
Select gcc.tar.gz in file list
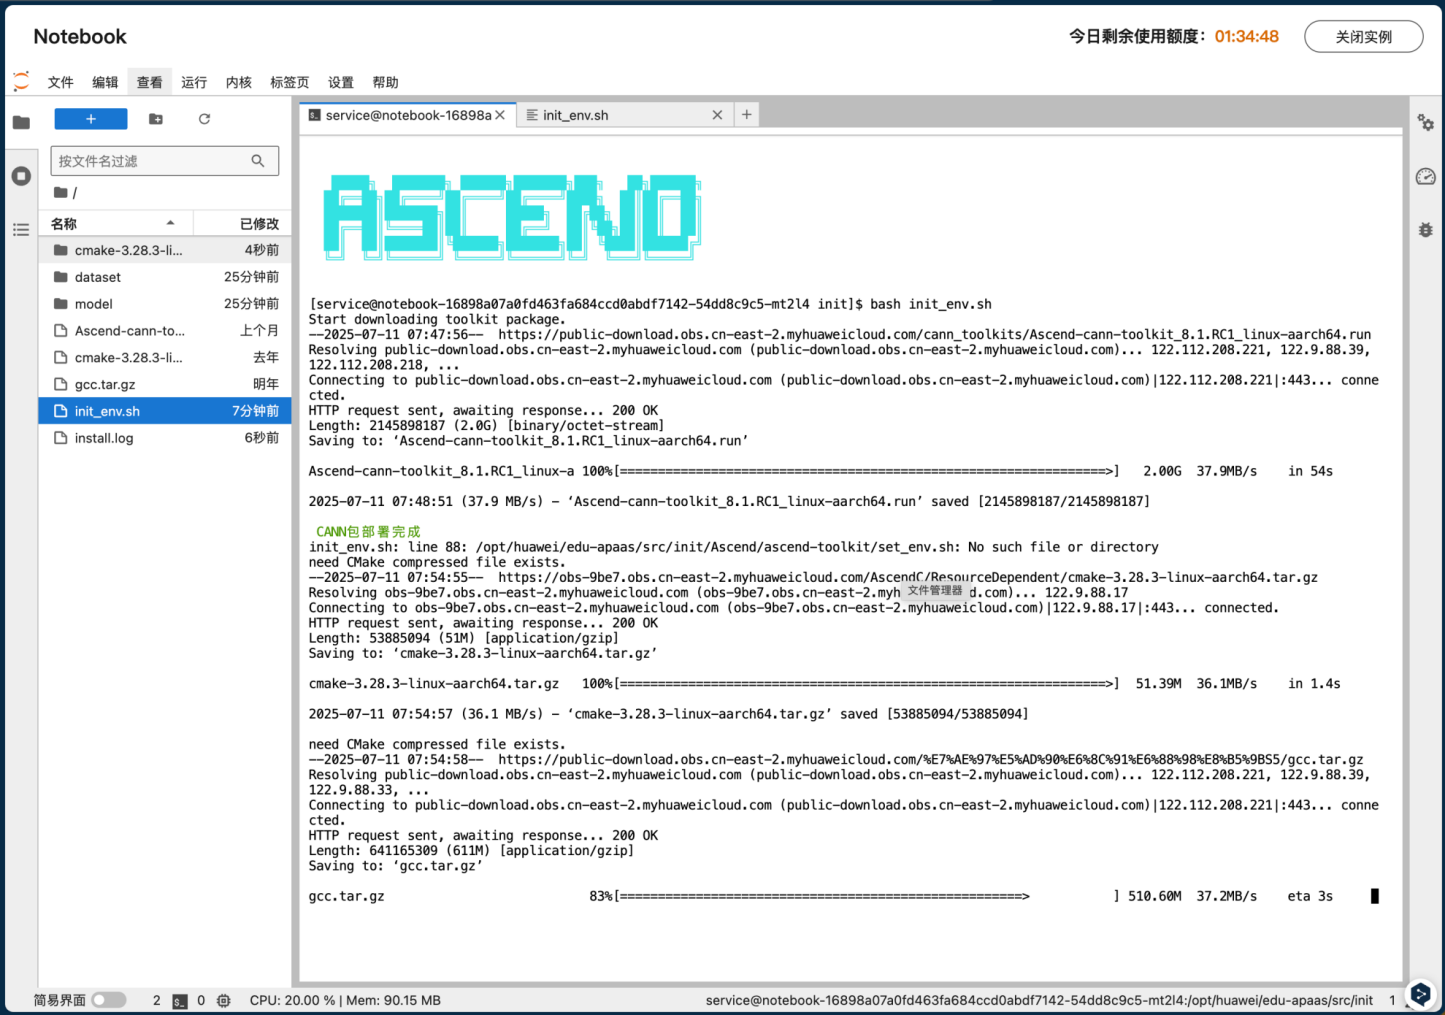165,384
